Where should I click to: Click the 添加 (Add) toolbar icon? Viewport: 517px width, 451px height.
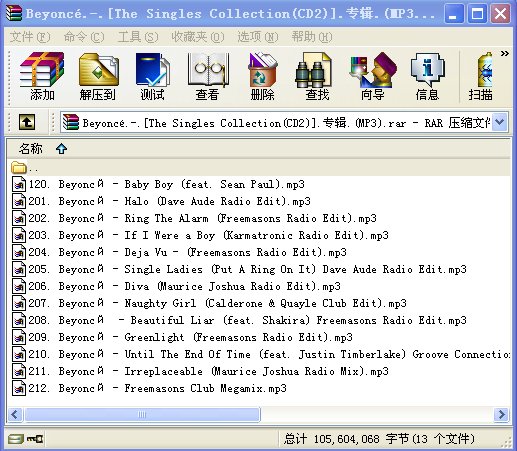pyautogui.click(x=42, y=76)
